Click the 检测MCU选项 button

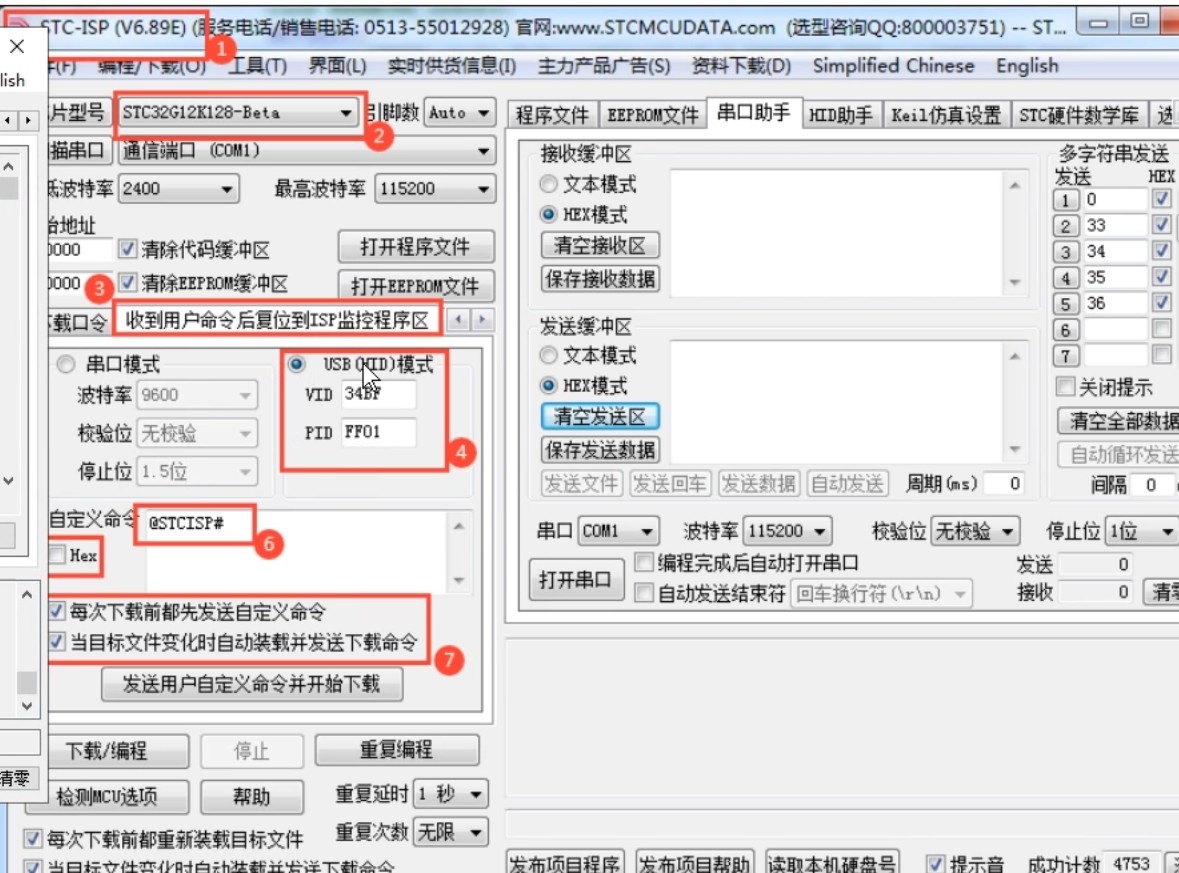(107, 796)
